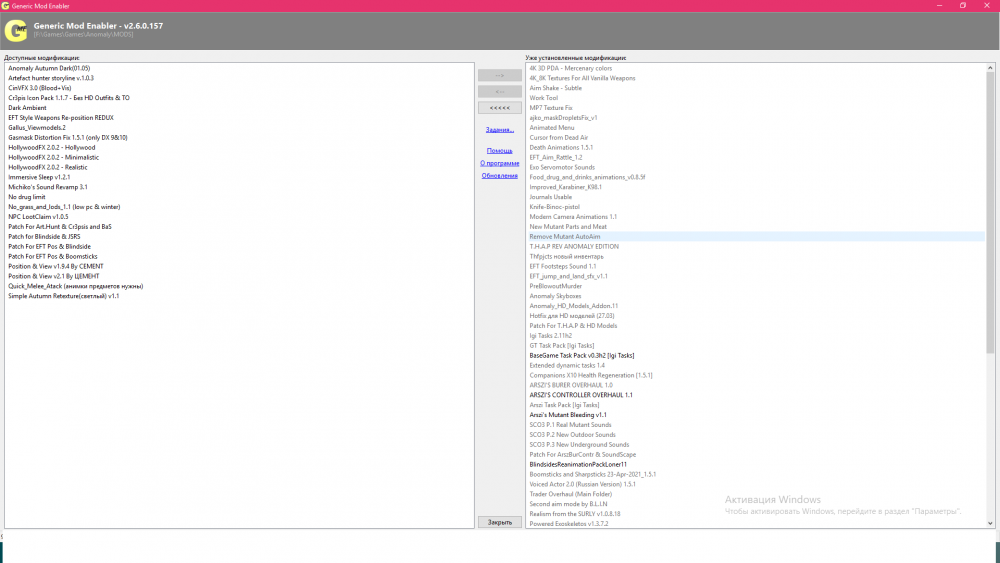Click the yellow GME logo in header
This screenshot has height=563, width=1000.
[x=15, y=30]
